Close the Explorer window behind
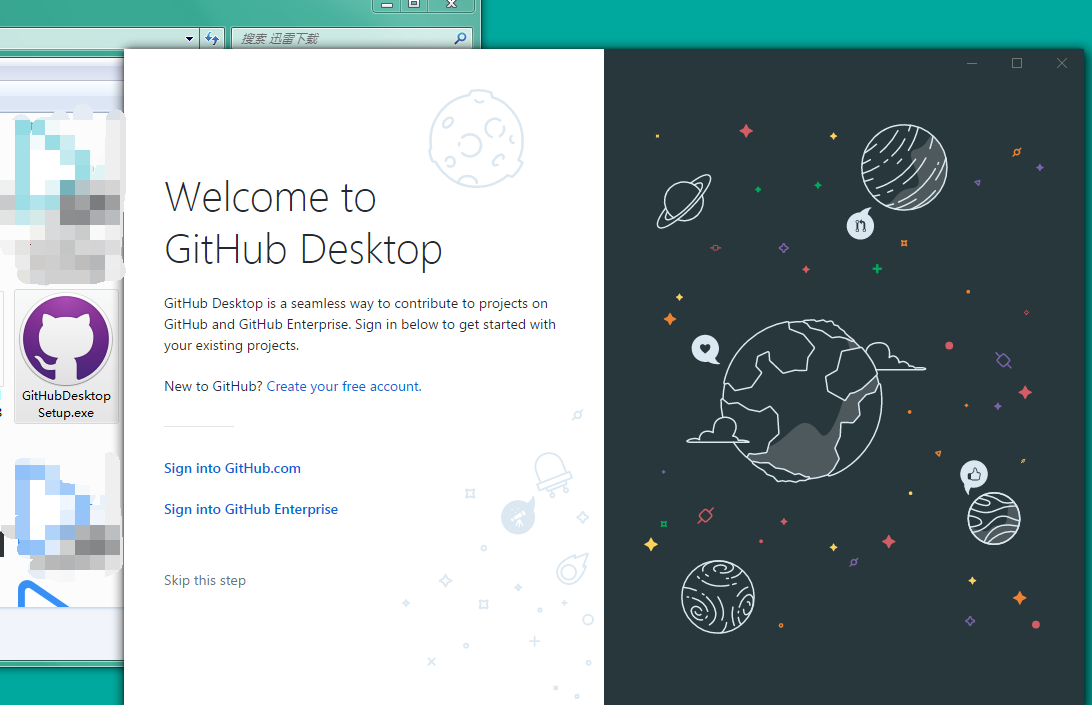Image resolution: width=1092 pixels, height=705 pixels. point(451,4)
